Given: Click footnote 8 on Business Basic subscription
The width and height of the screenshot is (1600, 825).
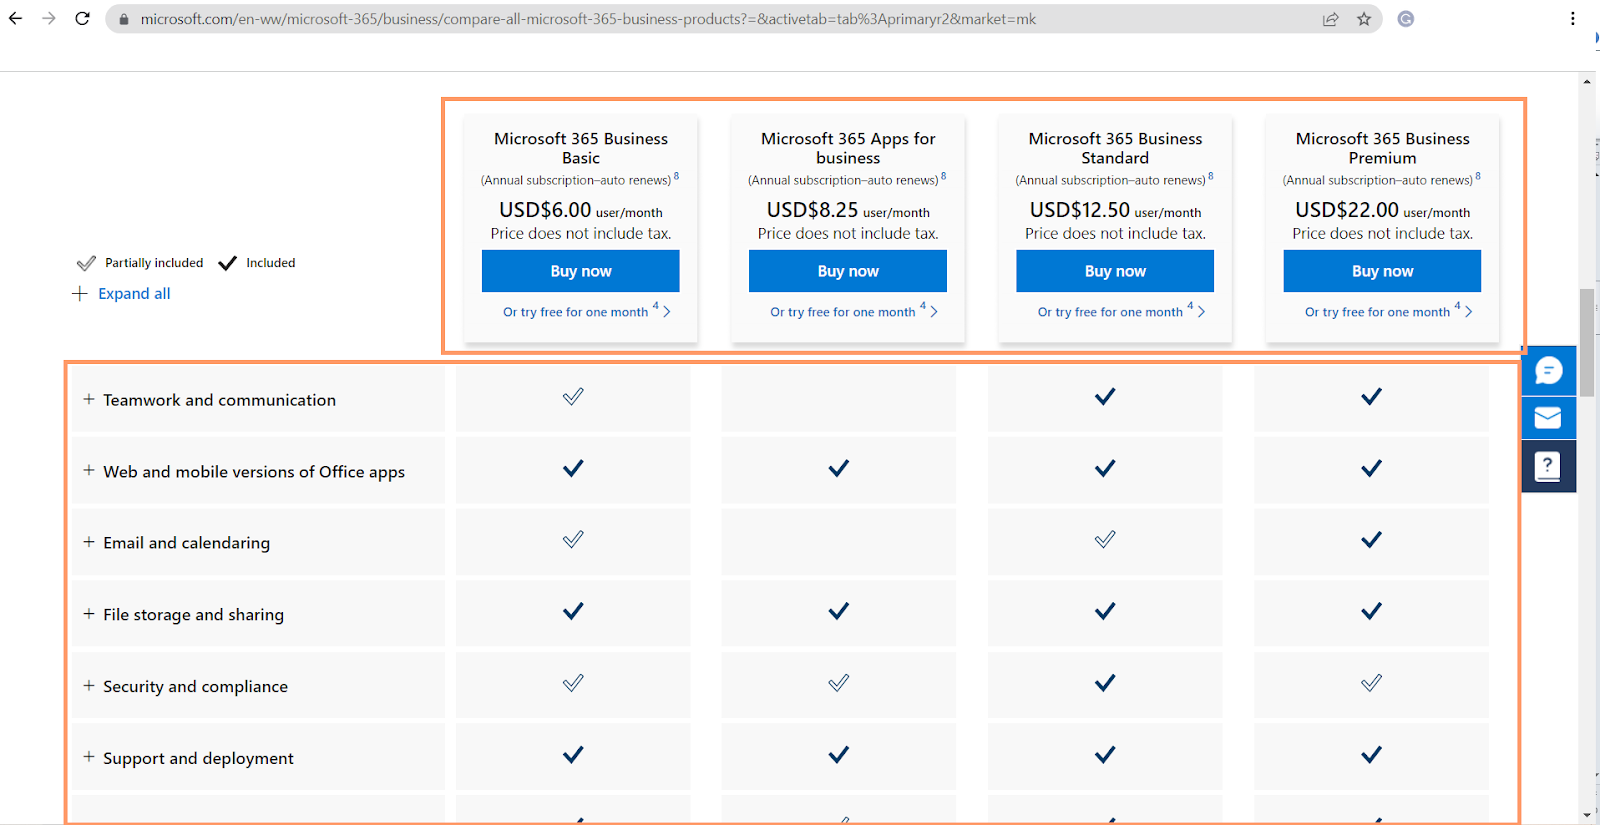Looking at the screenshot, I should (677, 176).
